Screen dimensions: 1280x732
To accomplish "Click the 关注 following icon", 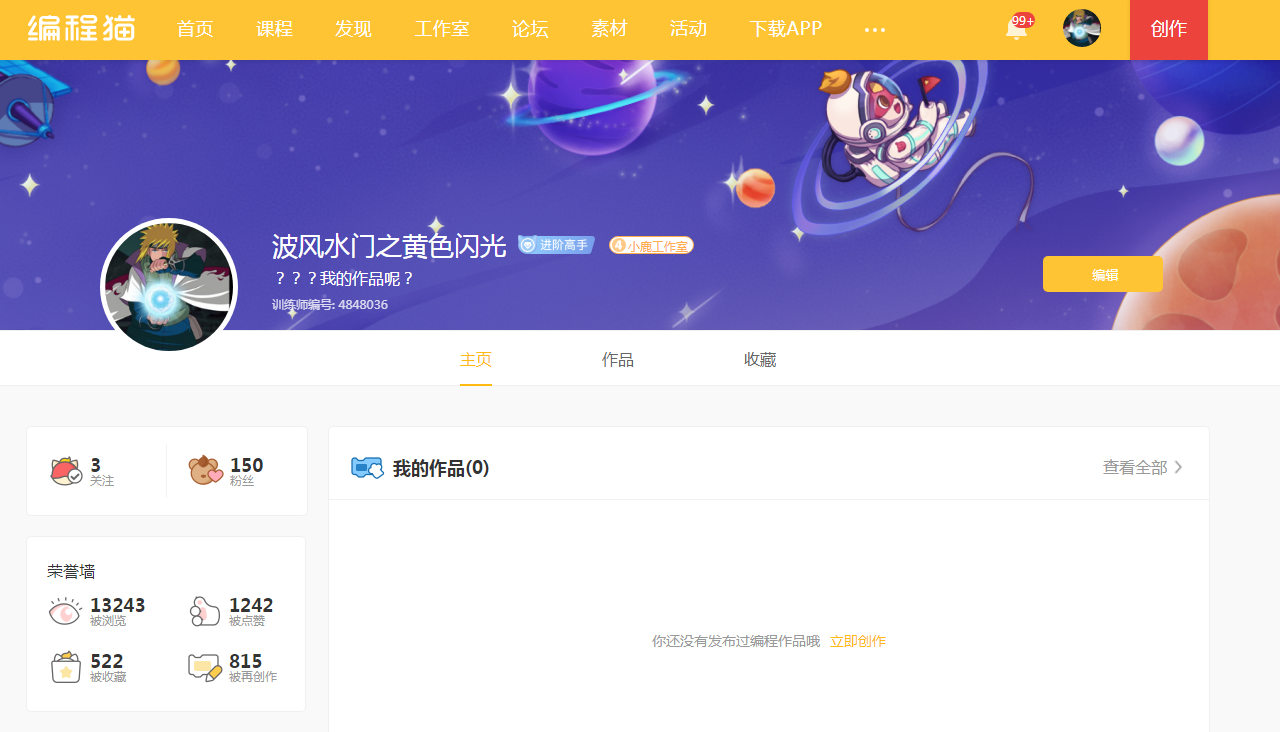I will 66,471.
